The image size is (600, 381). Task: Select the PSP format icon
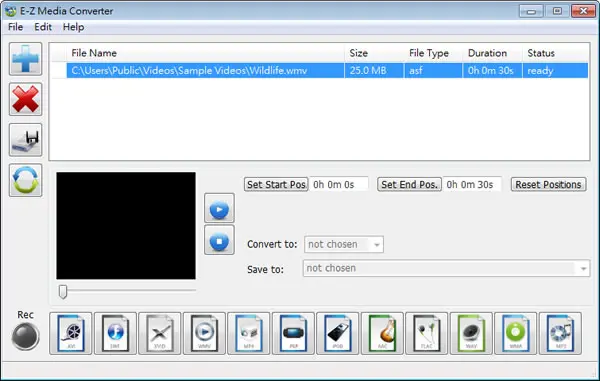pos(293,333)
